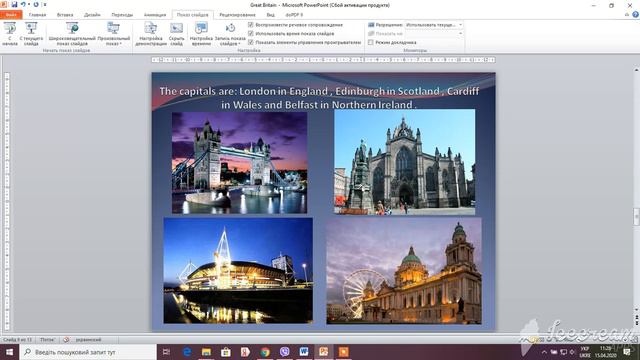The image size is (640, 360).
Task: Switch to Insert (Вставка) tab
Action: pyautogui.click(x=65, y=15)
